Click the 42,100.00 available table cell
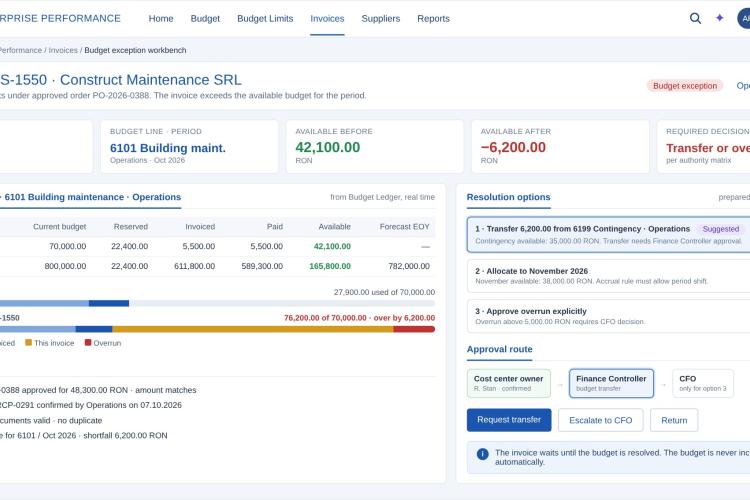 (332, 246)
